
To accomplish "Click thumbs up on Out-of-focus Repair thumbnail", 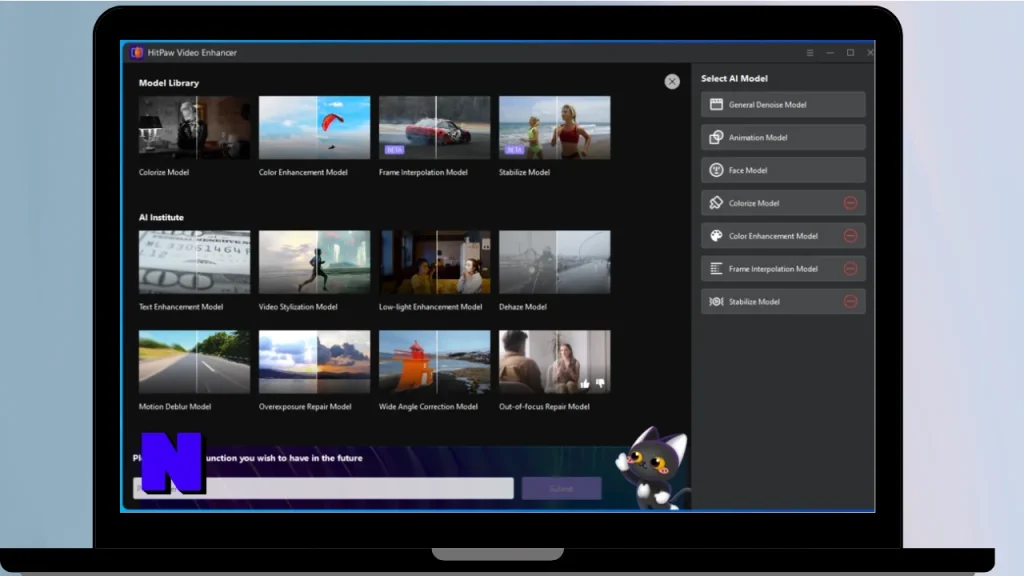I will click(x=584, y=383).
